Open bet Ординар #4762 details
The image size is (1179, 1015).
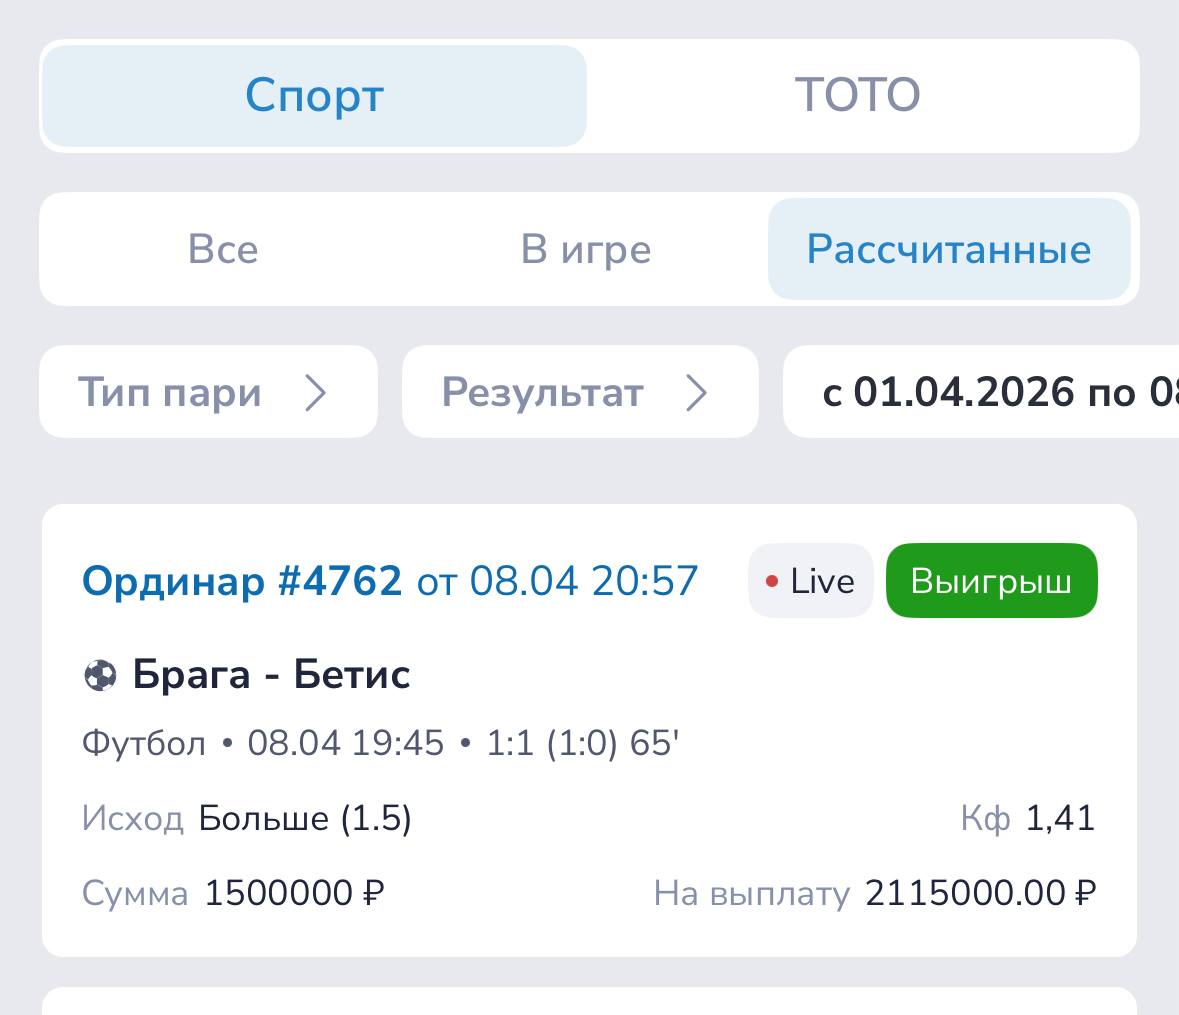click(x=241, y=581)
